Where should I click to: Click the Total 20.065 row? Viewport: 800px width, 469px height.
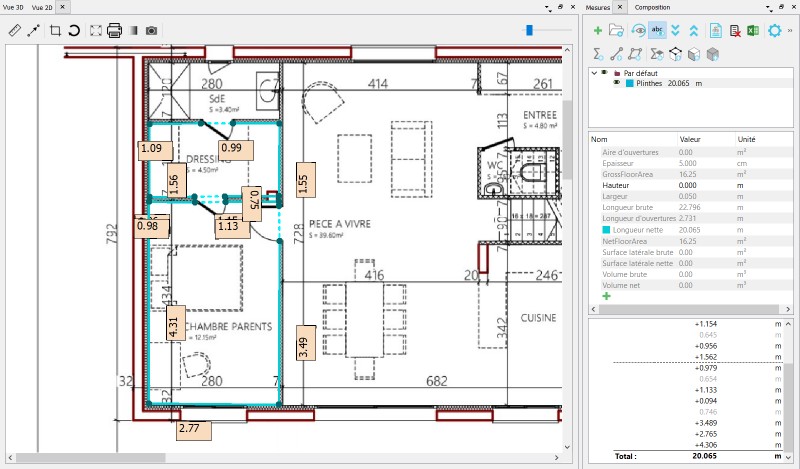click(x=699, y=456)
